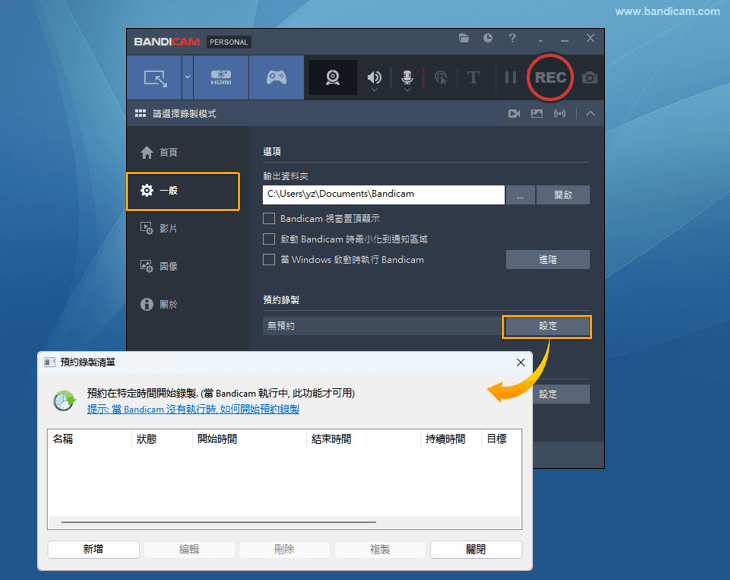Screen dimensions: 730x580
Task: Click the 無預約 schedule status field
Action: (x=383, y=326)
